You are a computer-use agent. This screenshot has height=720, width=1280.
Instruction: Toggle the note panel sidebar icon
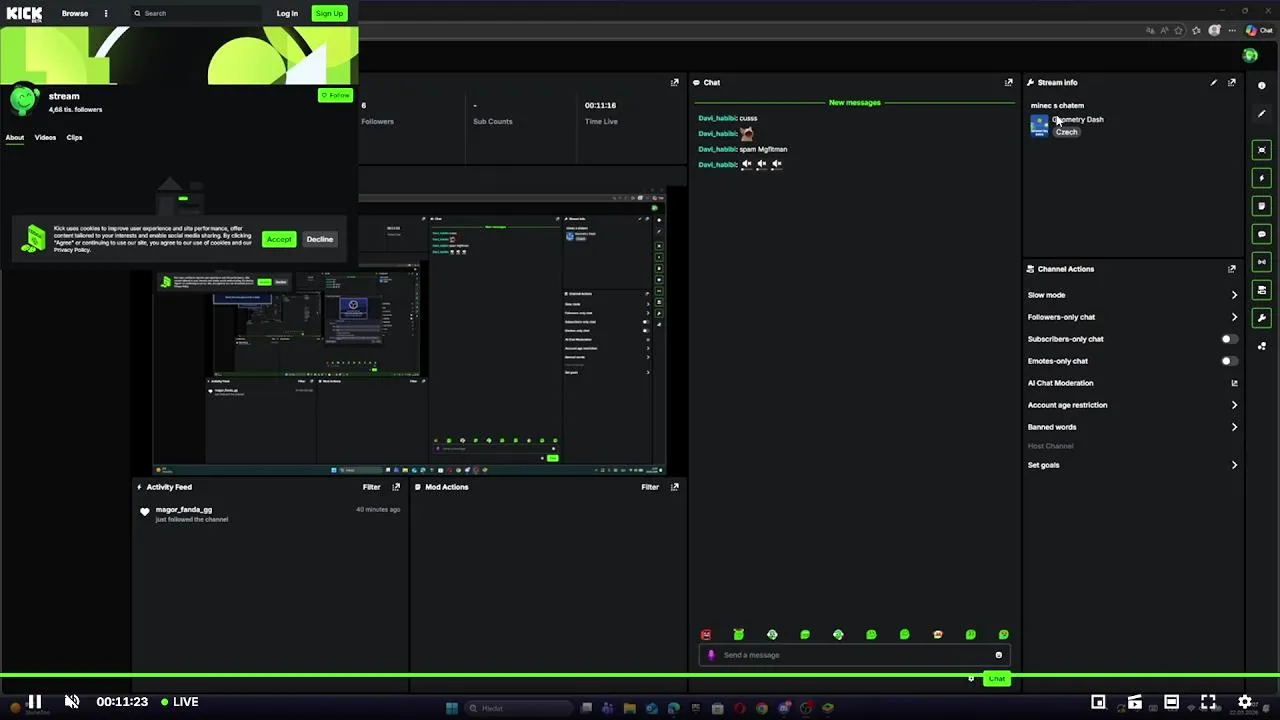[x=1262, y=206]
